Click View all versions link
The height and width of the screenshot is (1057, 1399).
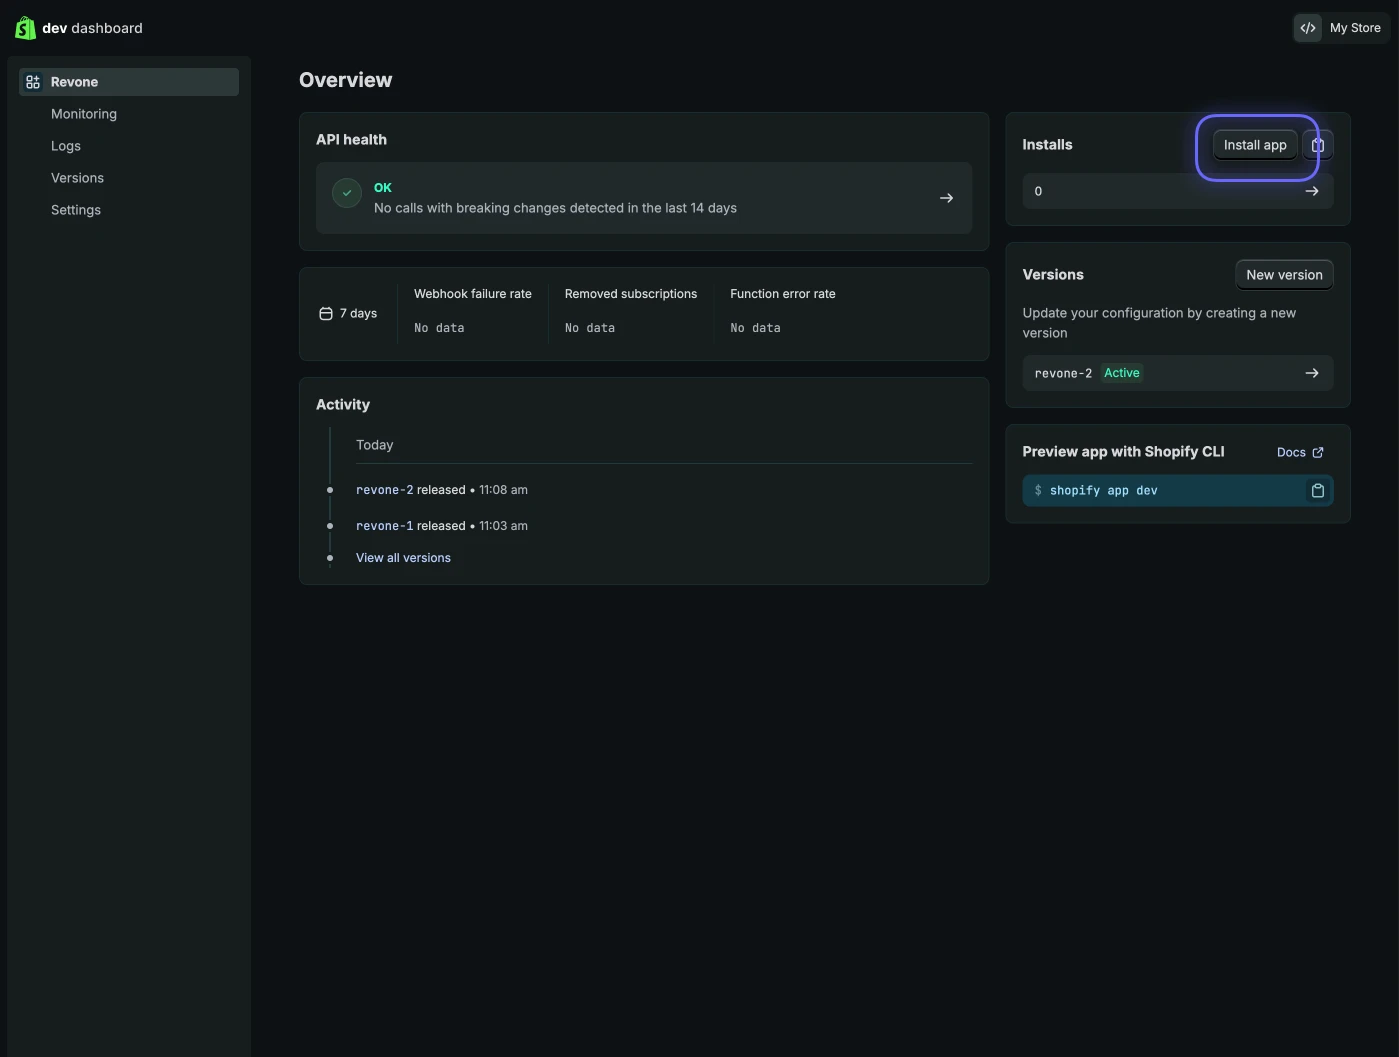(403, 558)
